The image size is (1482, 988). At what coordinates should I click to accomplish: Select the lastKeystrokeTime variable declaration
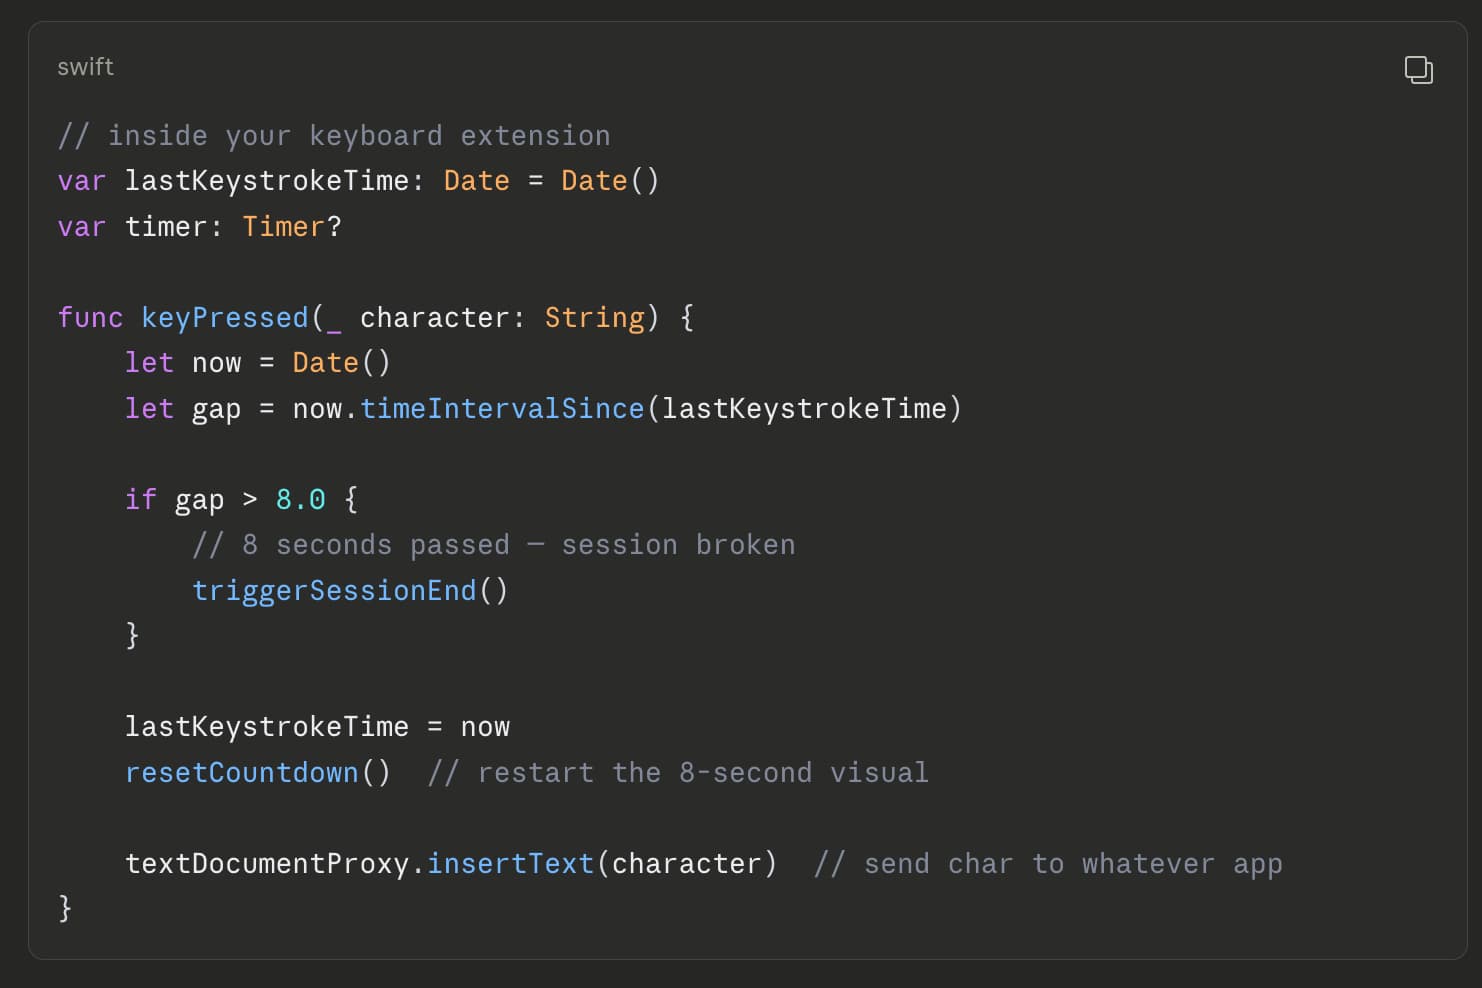[265, 180]
